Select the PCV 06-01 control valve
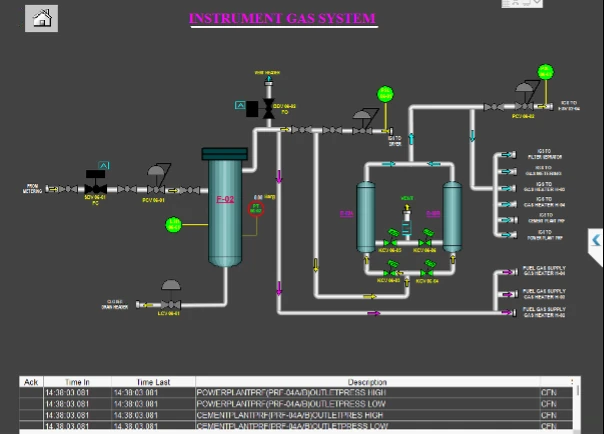604x434 pixels. click(x=158, y=180)
